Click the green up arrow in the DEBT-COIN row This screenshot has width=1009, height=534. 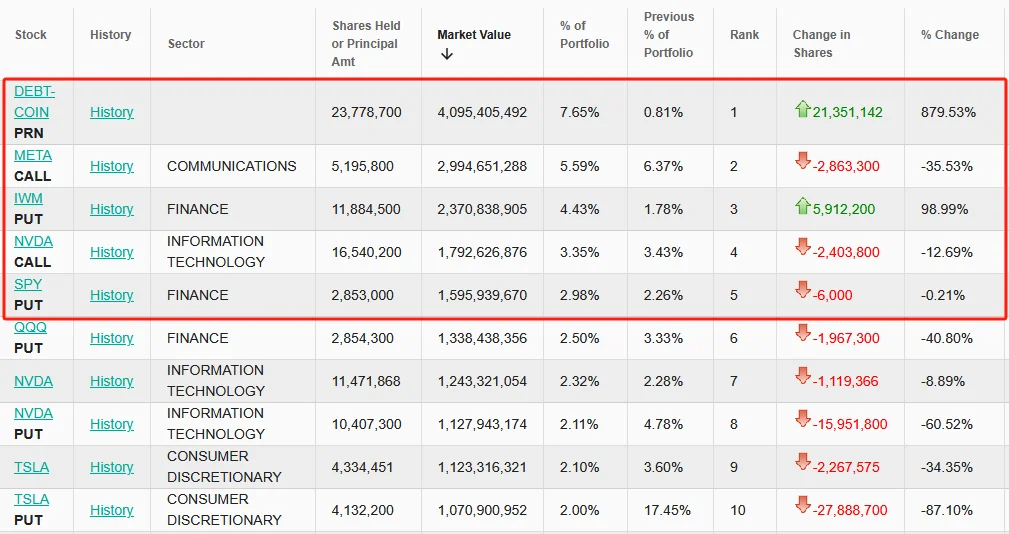pyautogui.click(x=801, y=109)
